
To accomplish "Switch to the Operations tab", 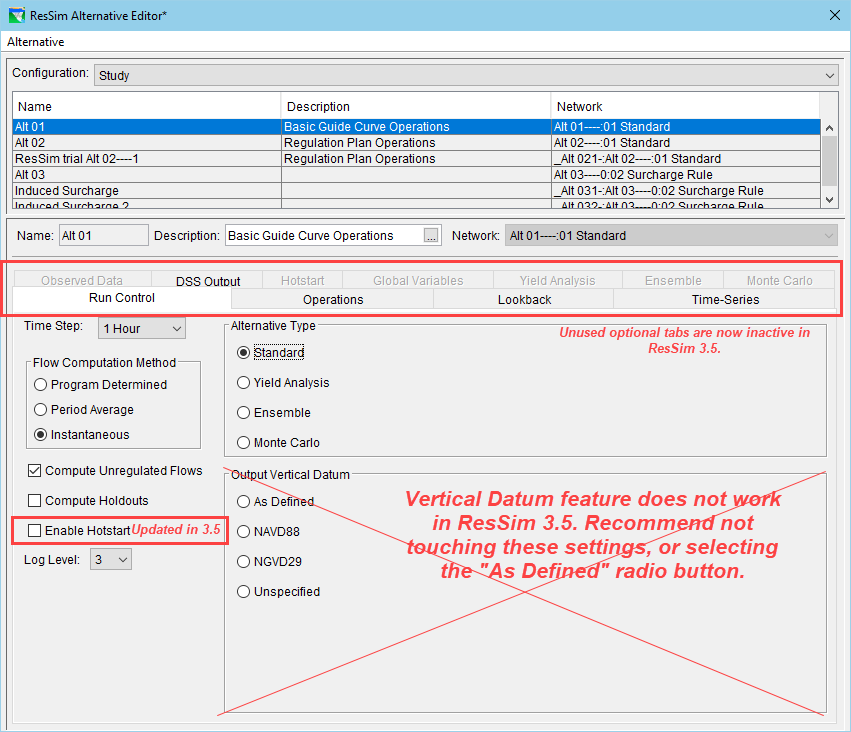I will tap(333, 300).
